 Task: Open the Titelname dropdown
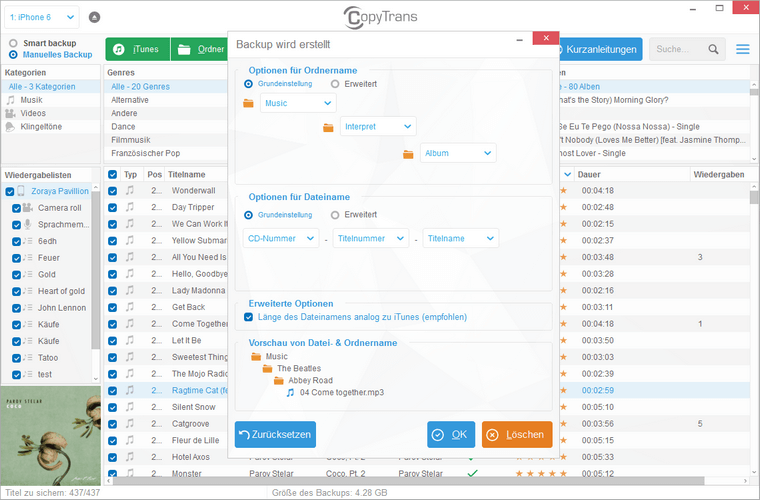click(x=461, y=238)
